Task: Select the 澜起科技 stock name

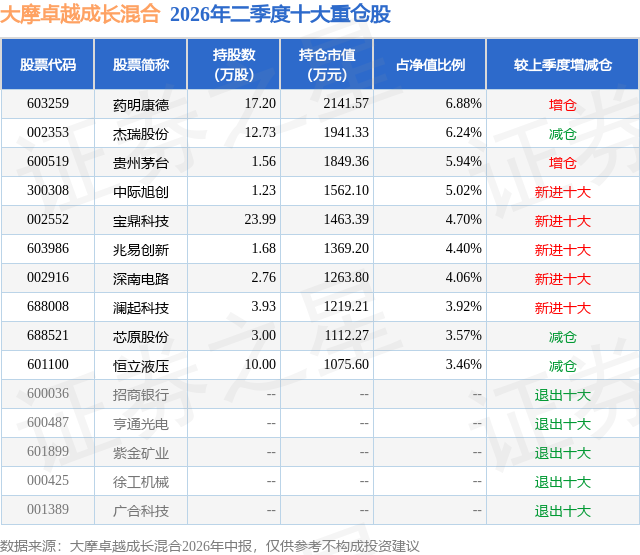Action: click(x=141, y=308)
